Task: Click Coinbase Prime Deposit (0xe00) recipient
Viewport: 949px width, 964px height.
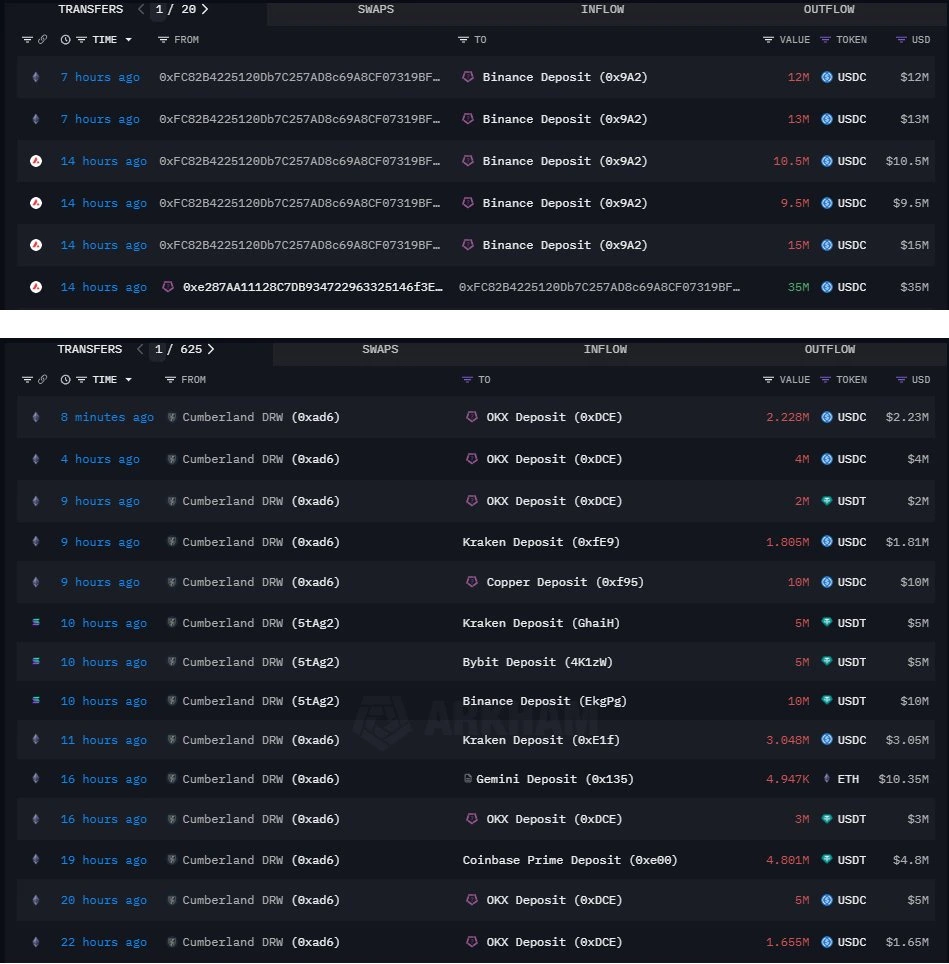Action: tap(570, 859)
